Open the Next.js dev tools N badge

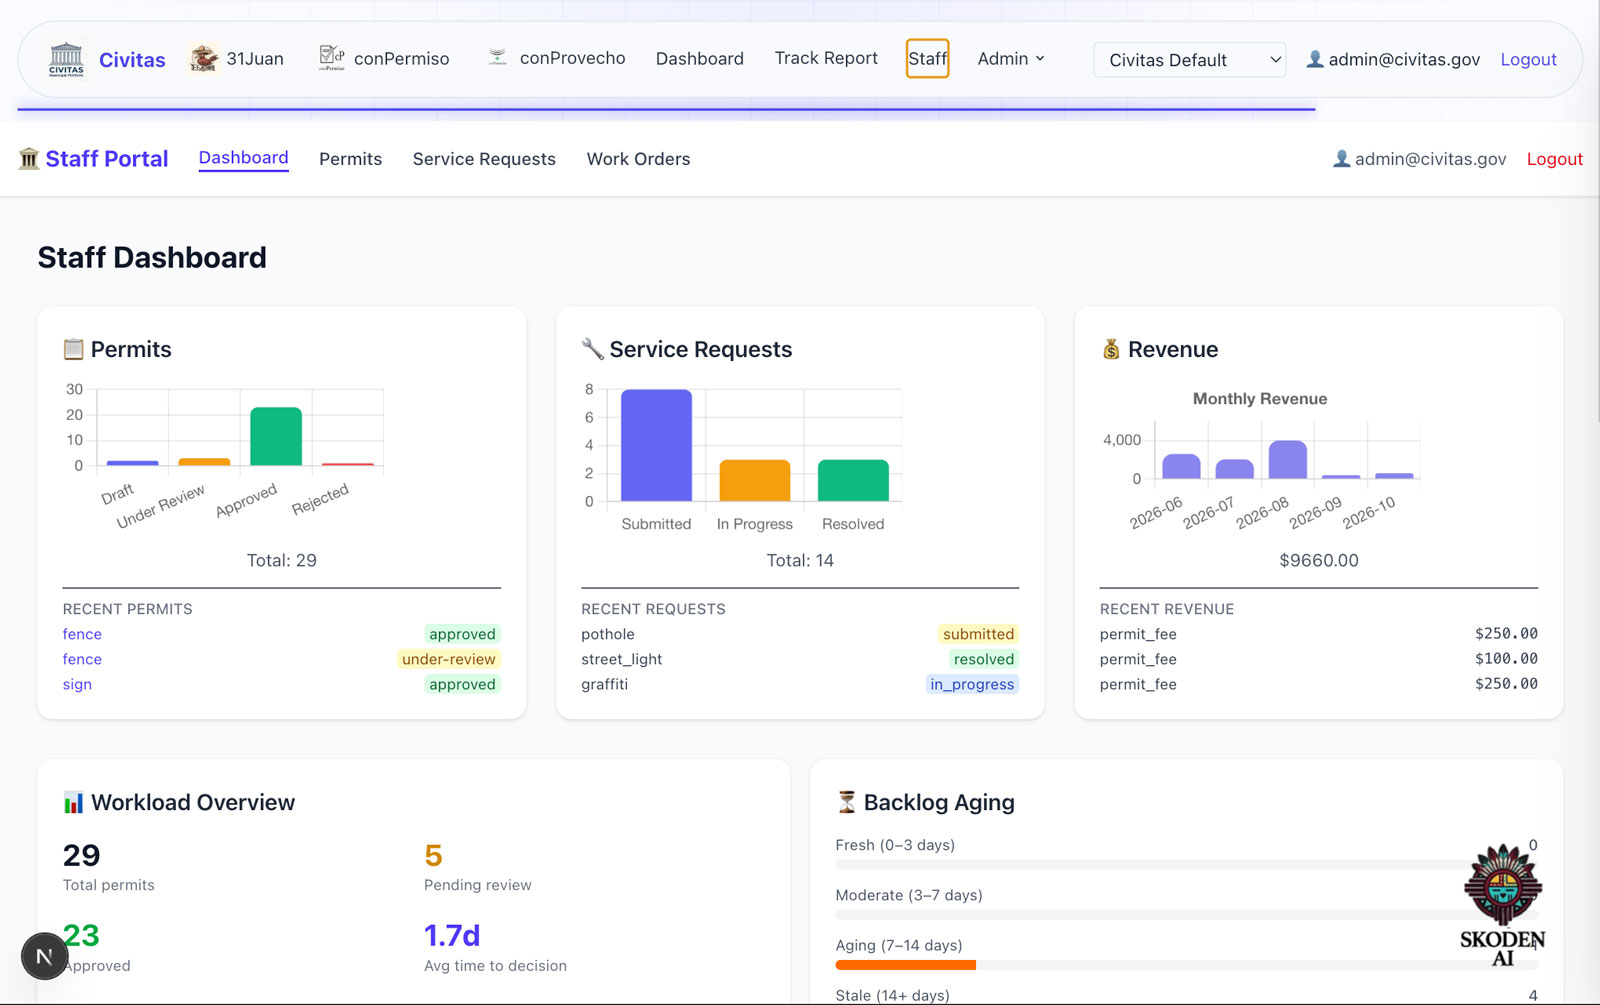click(44, 957)
